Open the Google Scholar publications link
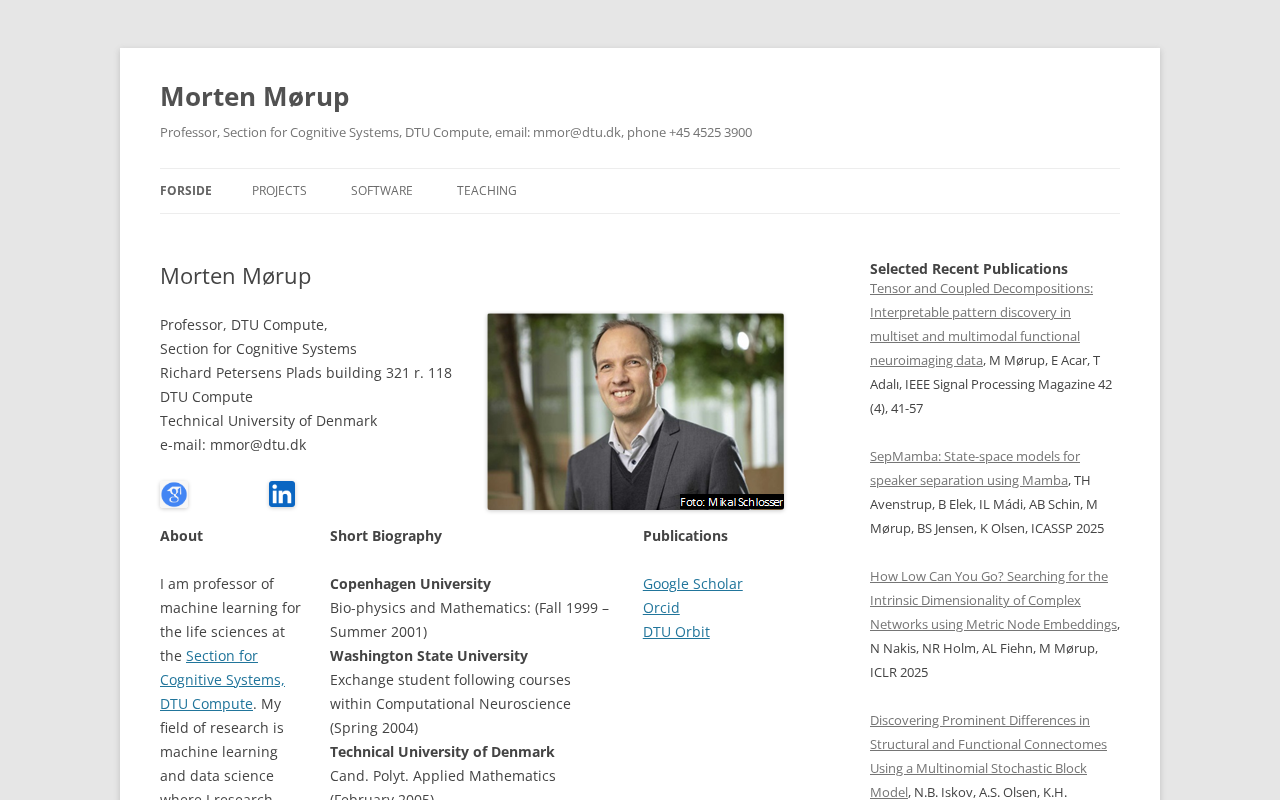The image size is (1280, 800). (x=692, y=584)
